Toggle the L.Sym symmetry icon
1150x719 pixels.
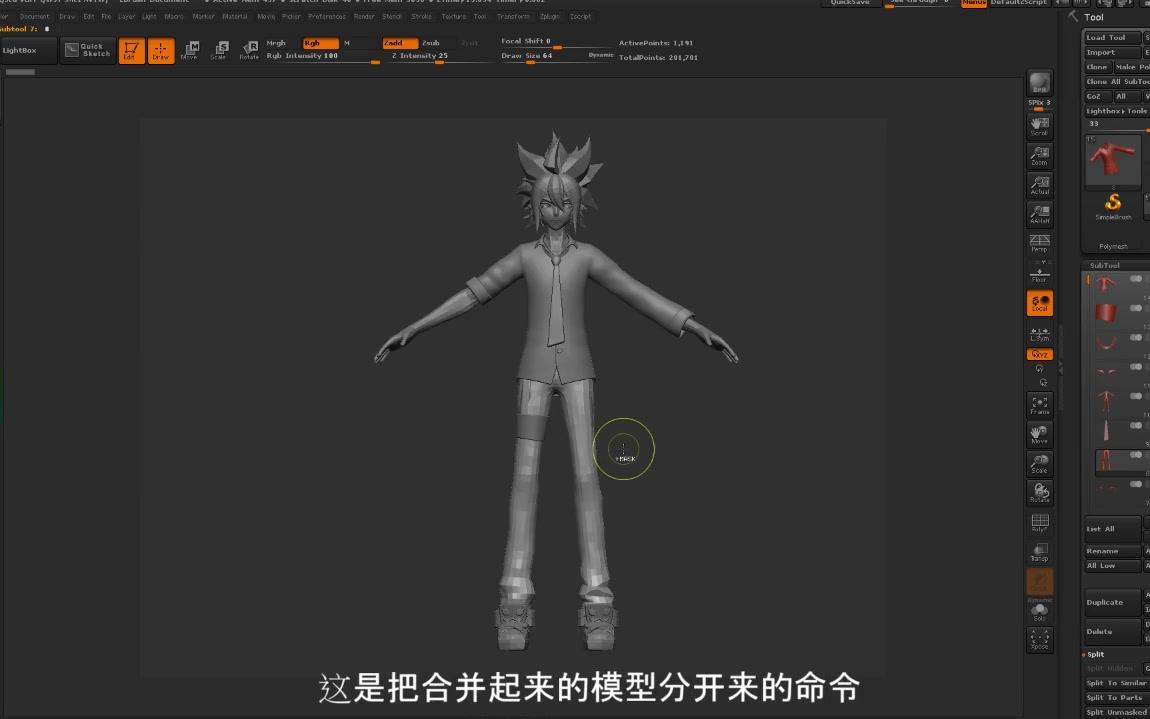pos(1039,334)
